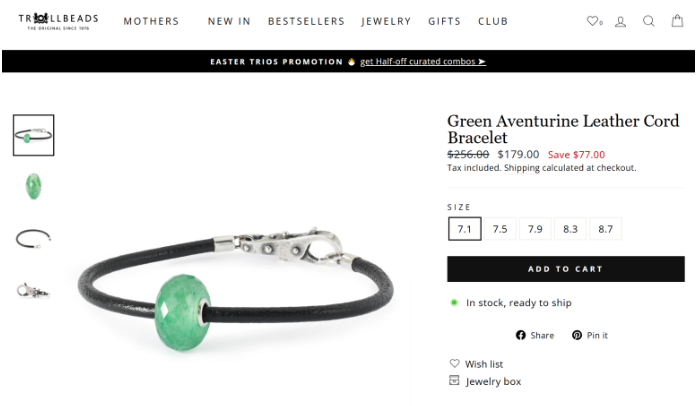Screen dimensions: 699x406
Task: Click the Trollbeads logo
Action: (58, 21)
